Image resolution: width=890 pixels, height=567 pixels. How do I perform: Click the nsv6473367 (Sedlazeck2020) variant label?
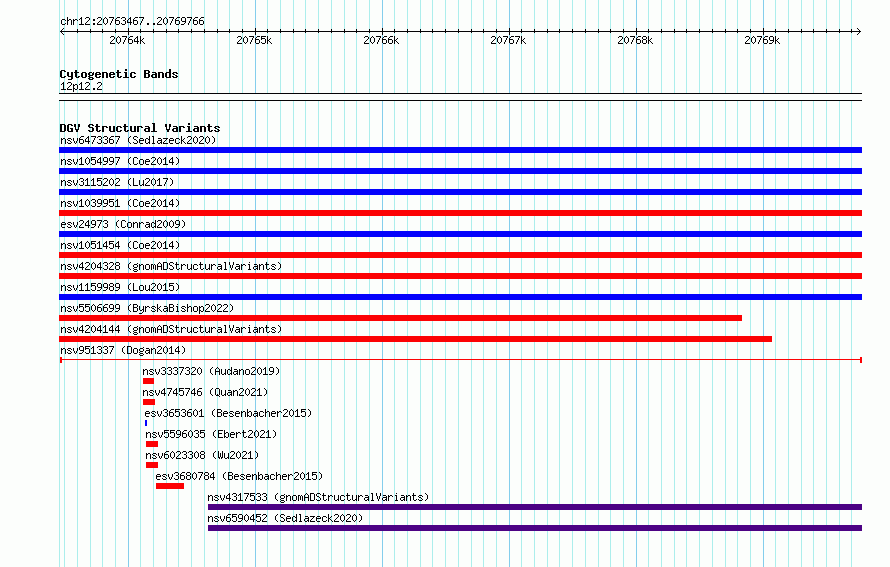pos(138,140)
